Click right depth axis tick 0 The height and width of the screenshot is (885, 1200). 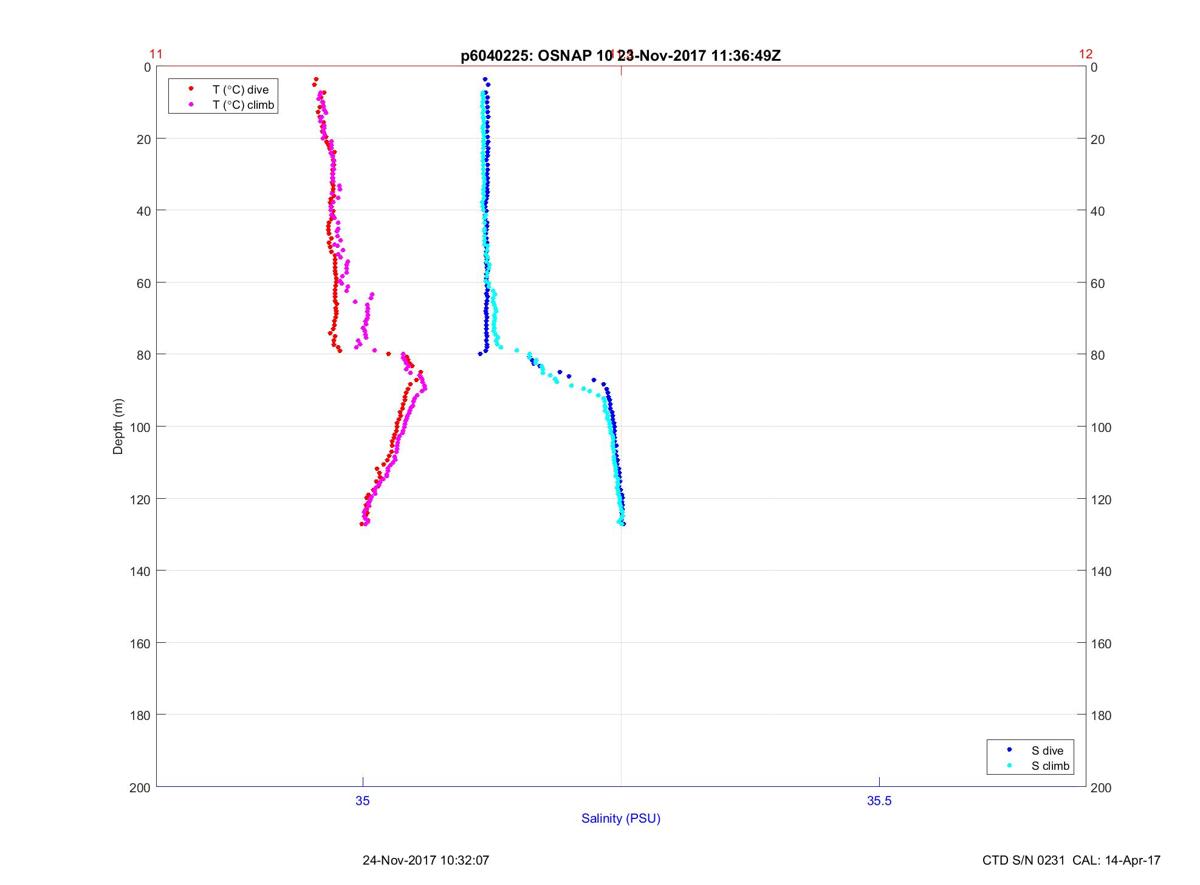1095,67
